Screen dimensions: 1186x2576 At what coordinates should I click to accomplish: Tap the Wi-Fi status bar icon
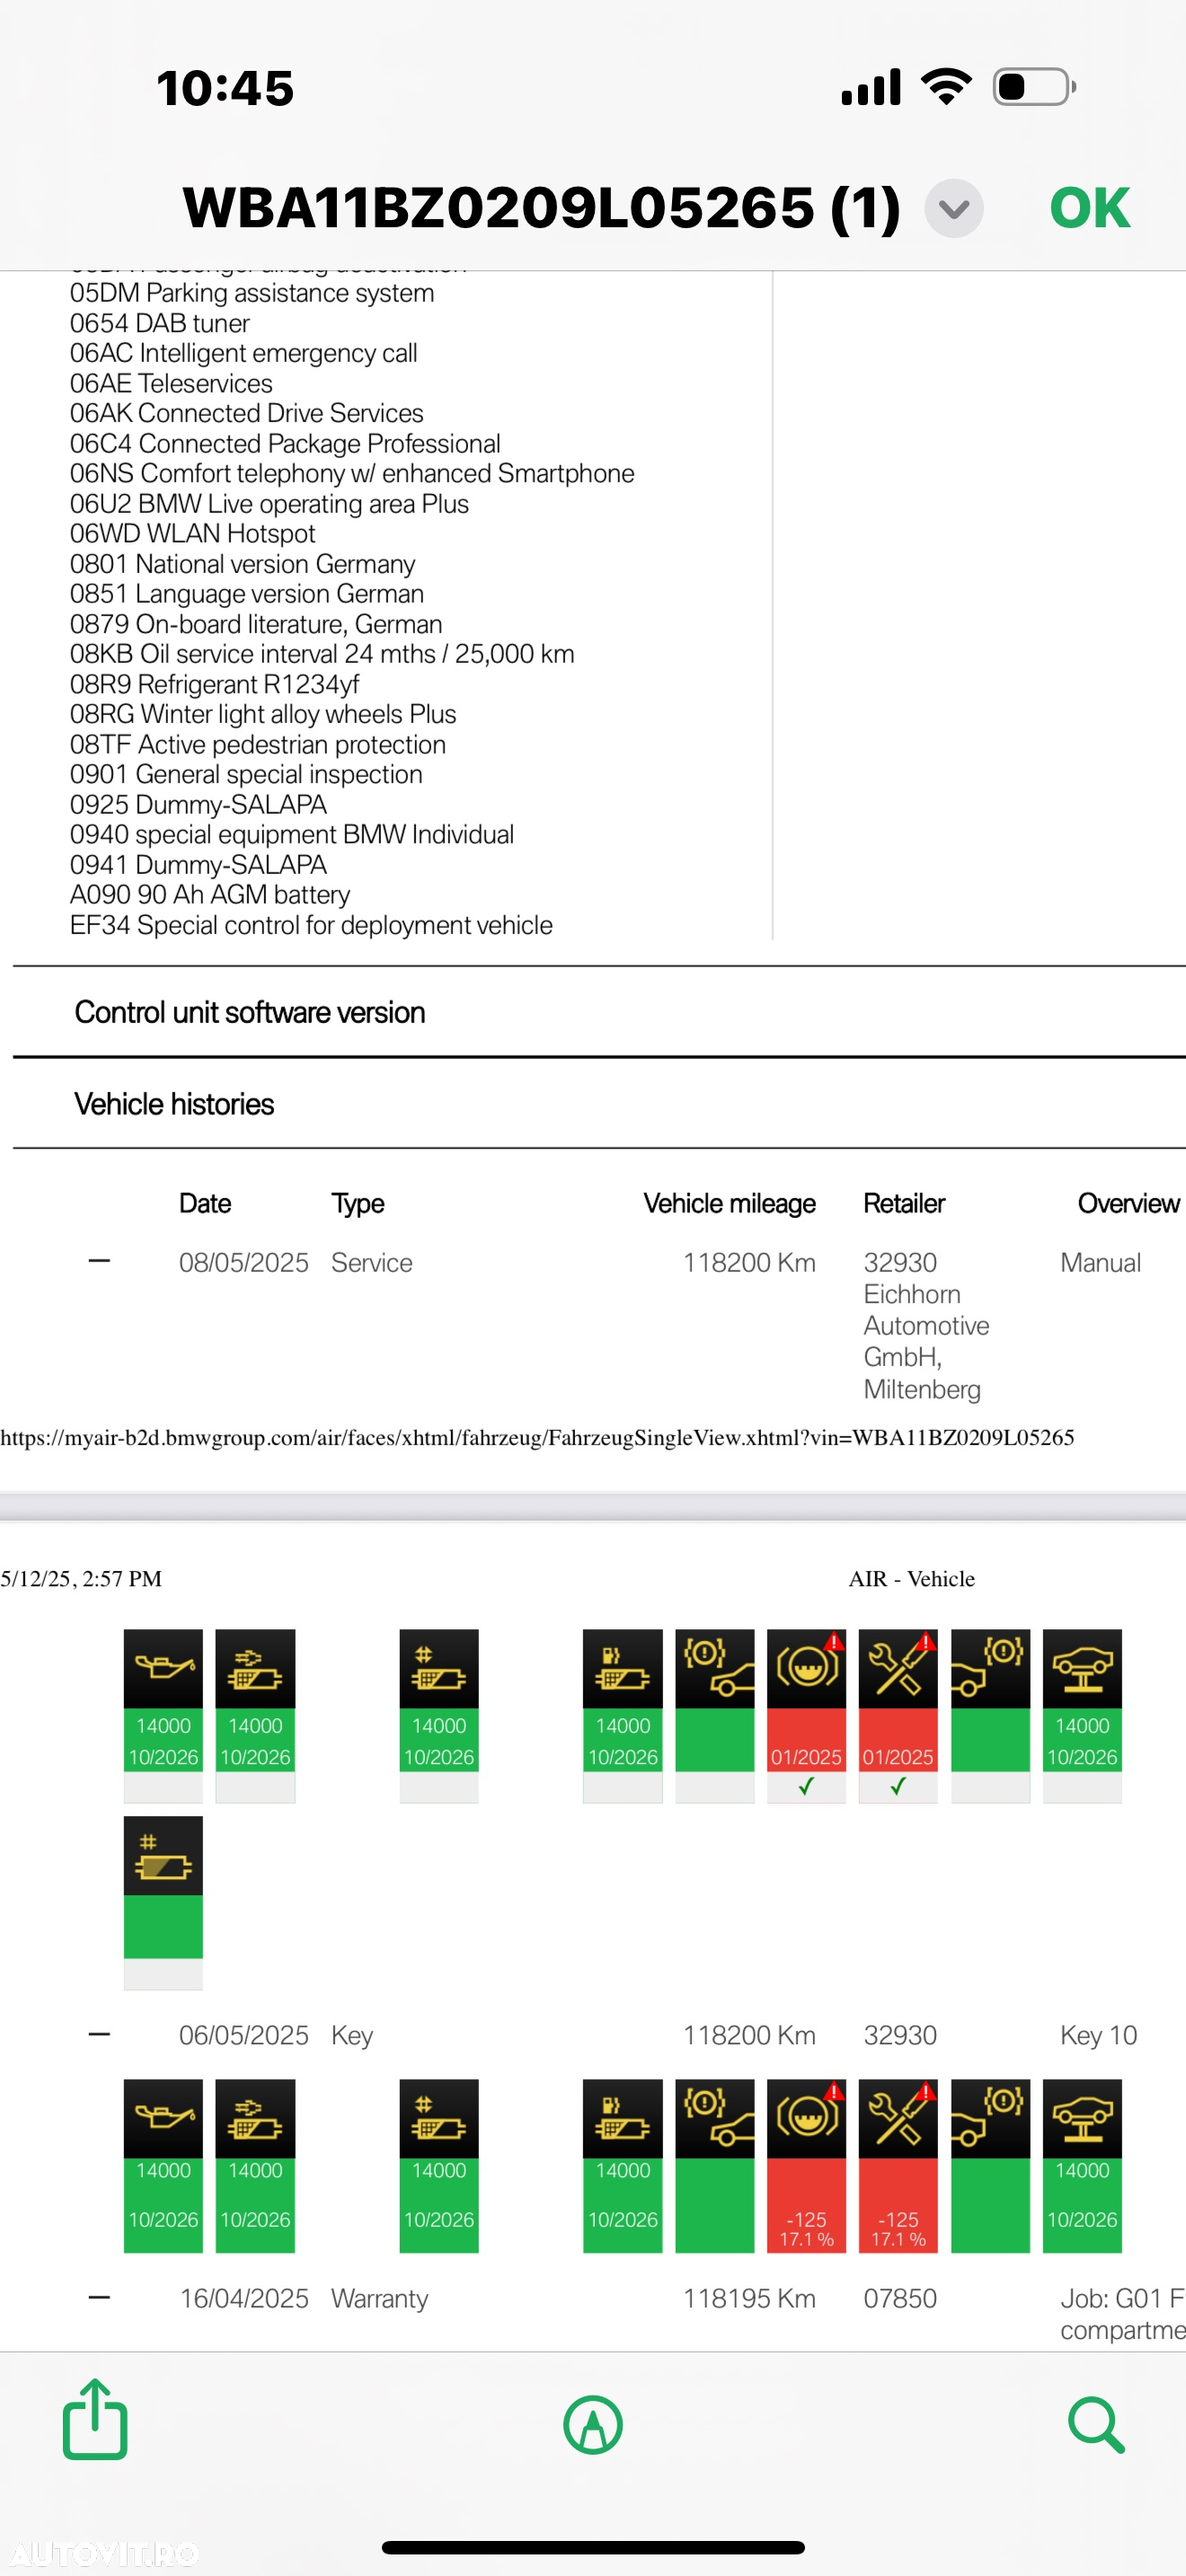coord(946,87)
